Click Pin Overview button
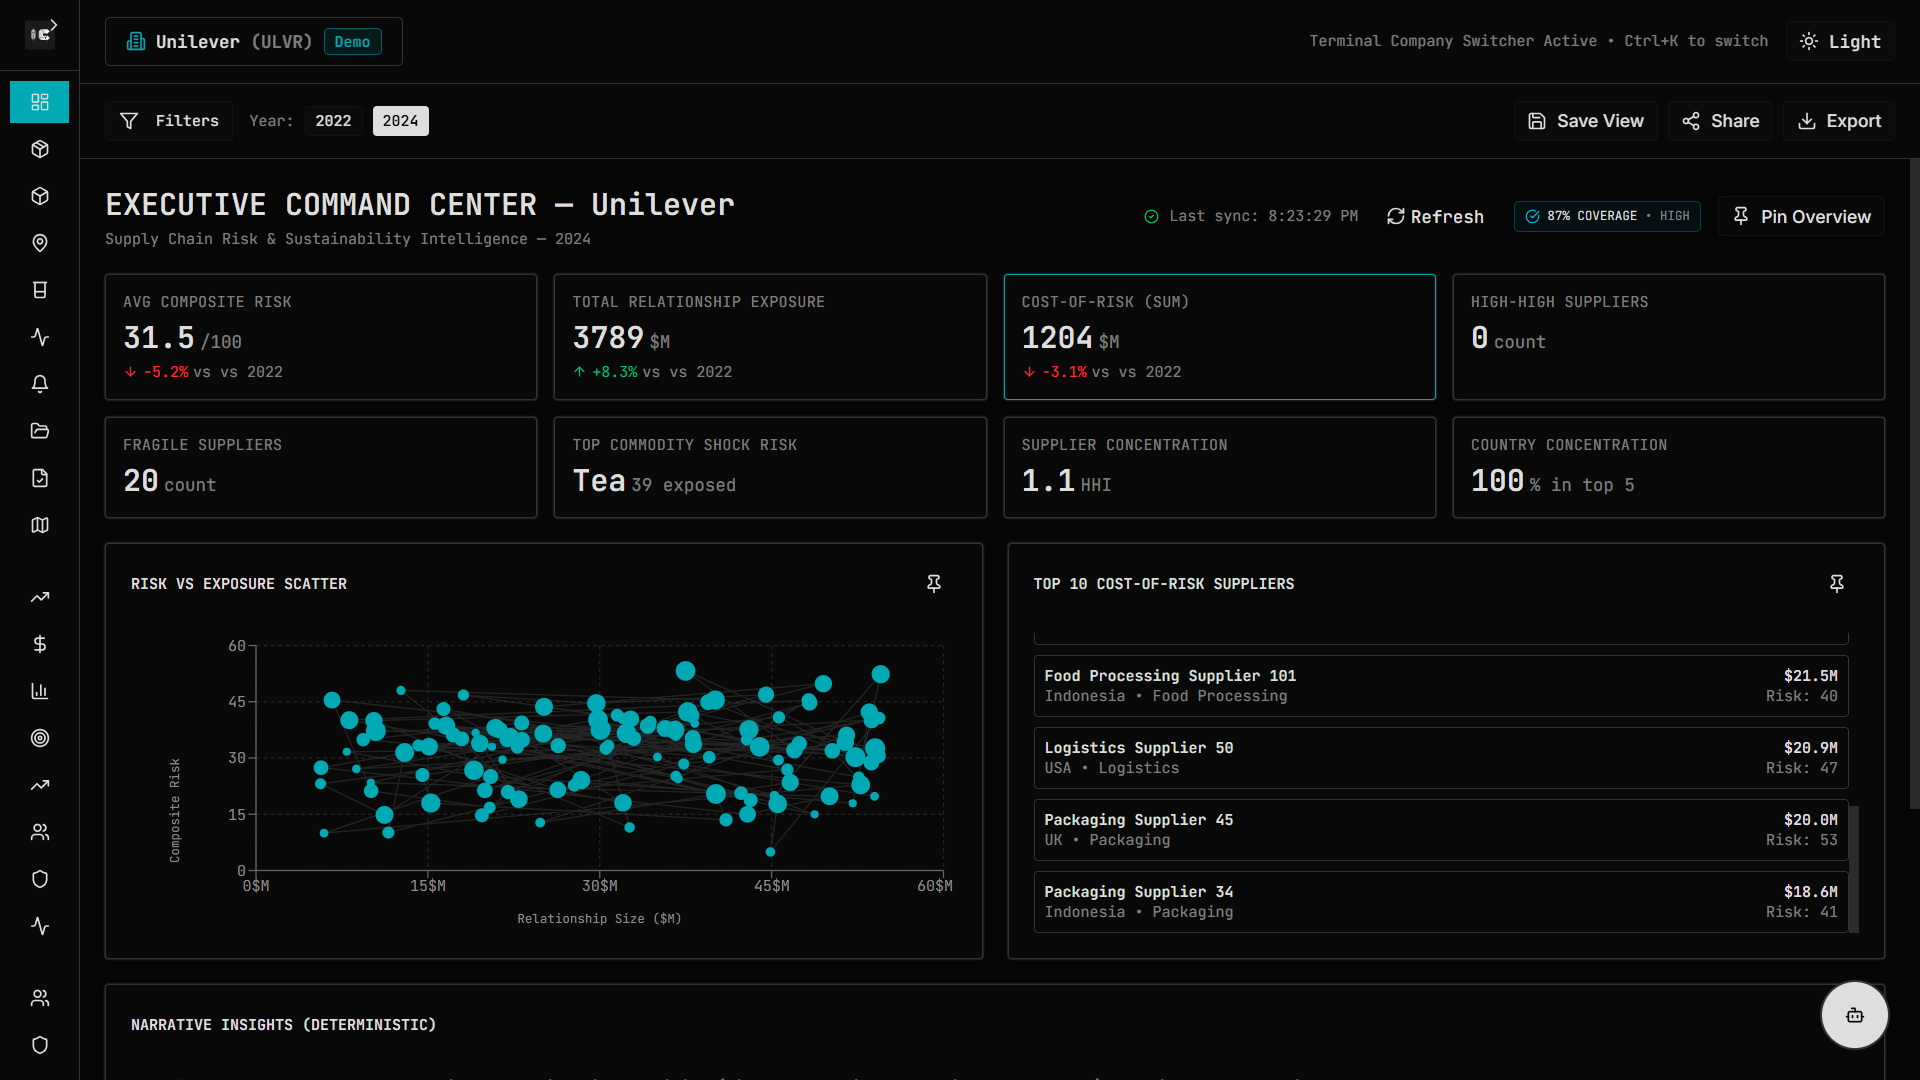1920x1080 pixels. point(1801,217)
